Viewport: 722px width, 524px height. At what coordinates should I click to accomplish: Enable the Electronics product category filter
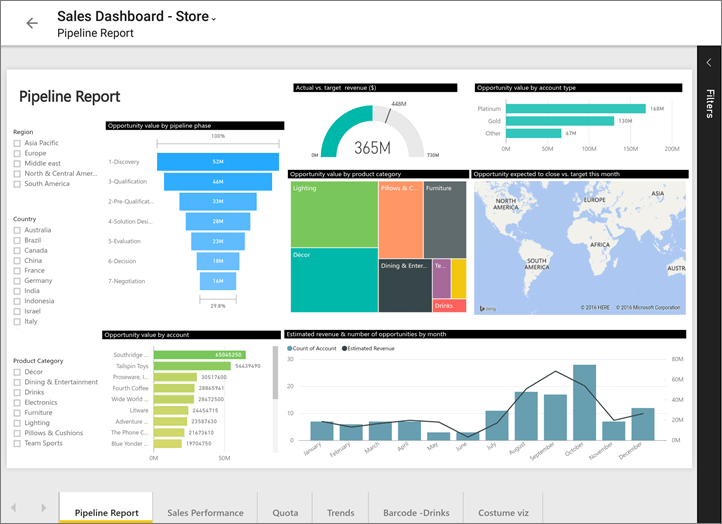coord(17,402)
